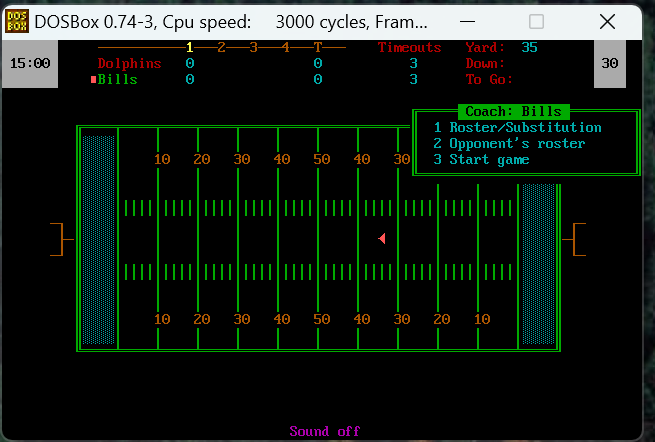
Task: Maximize the DOSBox window
Action: click(536, 21)
